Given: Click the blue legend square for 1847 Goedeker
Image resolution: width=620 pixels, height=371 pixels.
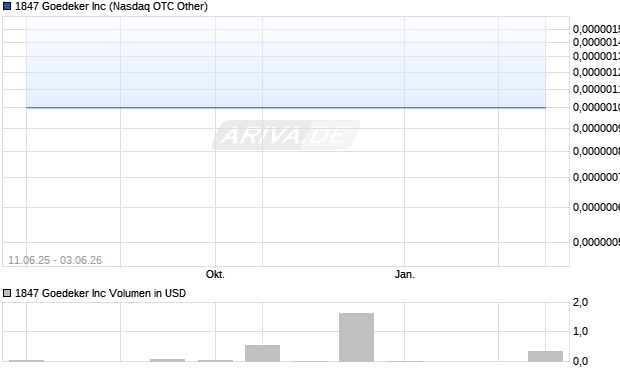Looking at the screenshot, I should point(7,6).
